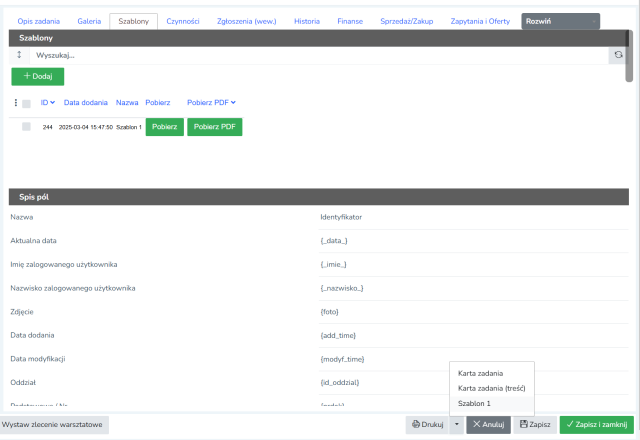
Task: Expand the Rozwiń dropdown
Action: pos(560,21)
